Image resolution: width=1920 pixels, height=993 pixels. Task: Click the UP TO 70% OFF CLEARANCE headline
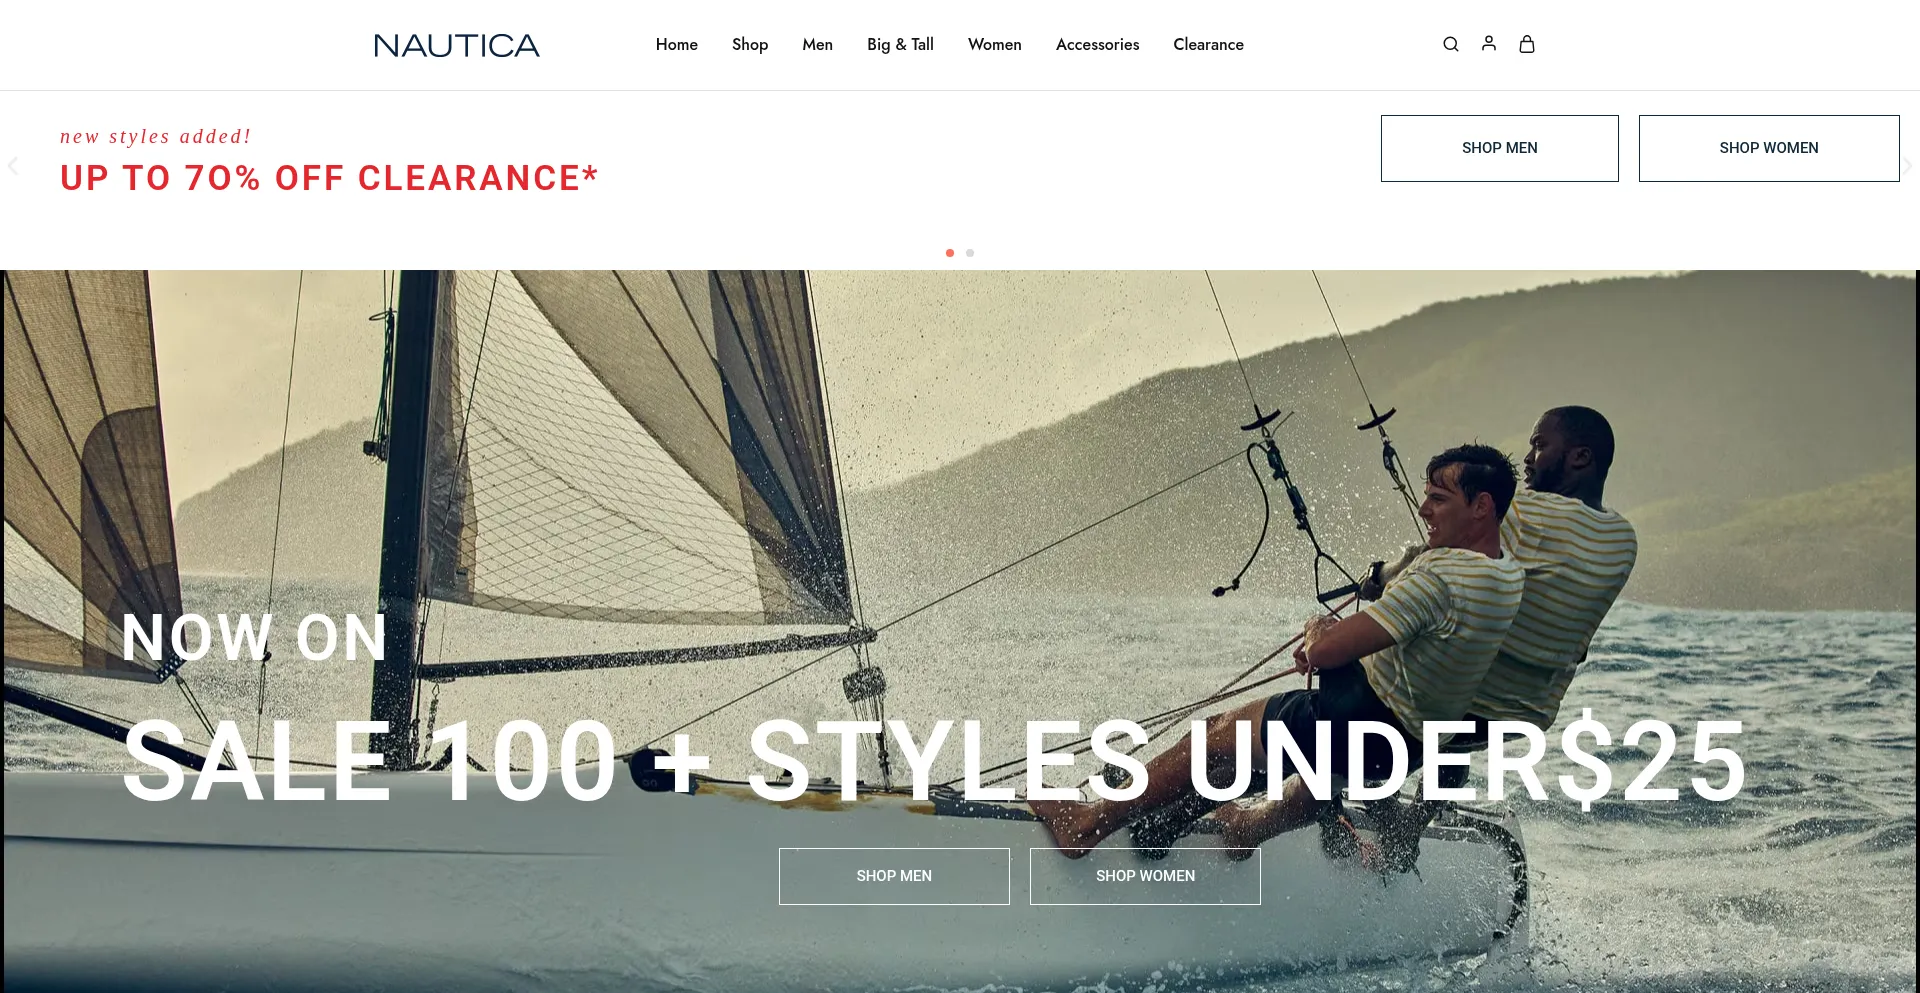(x=329, y=178)
